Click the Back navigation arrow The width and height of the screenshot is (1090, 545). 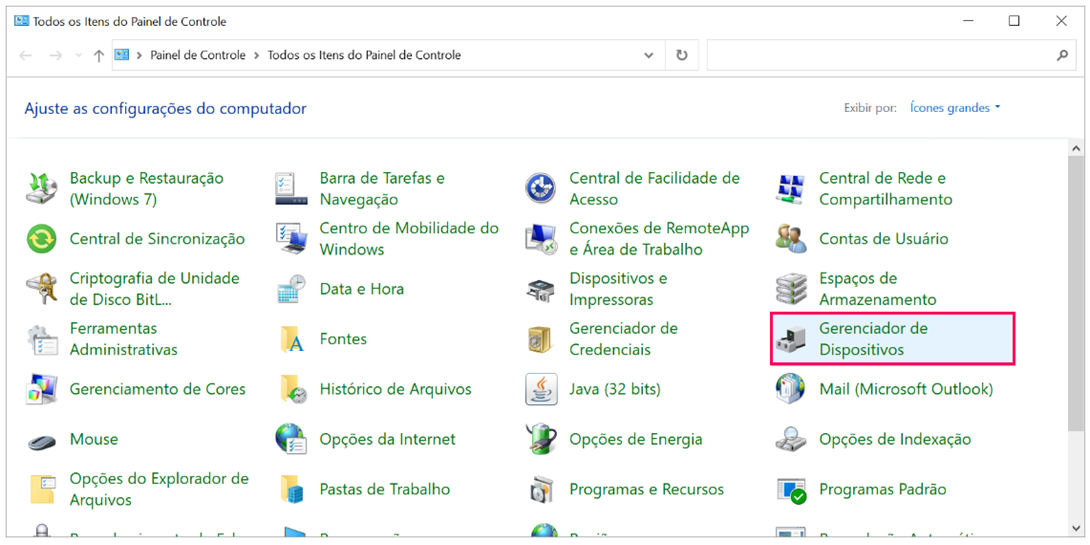[26, 56]
